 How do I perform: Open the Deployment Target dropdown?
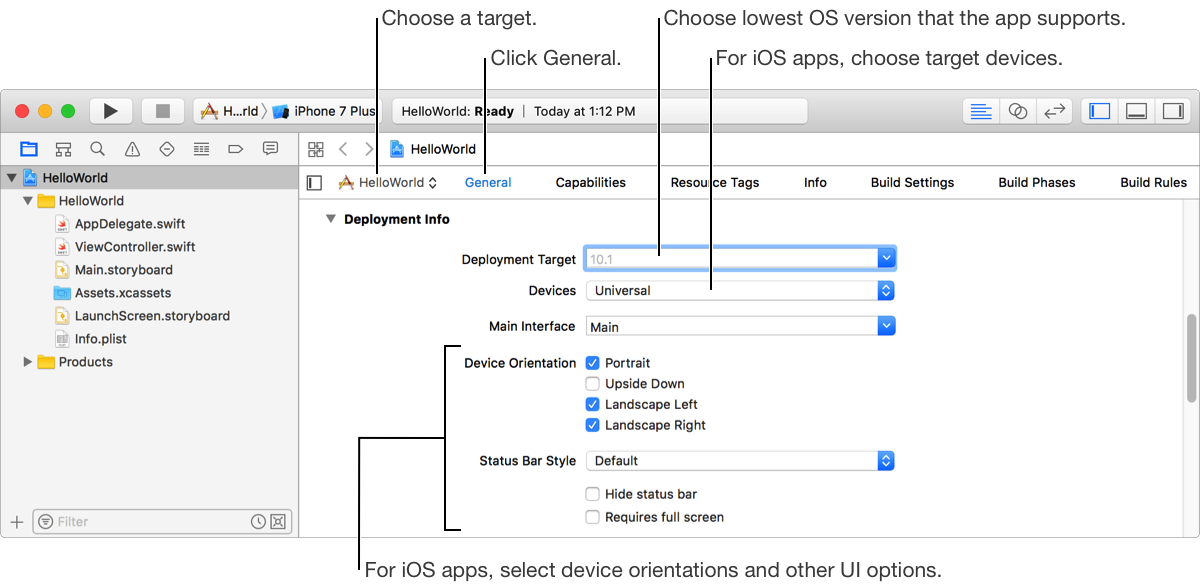tap(886, 259)
